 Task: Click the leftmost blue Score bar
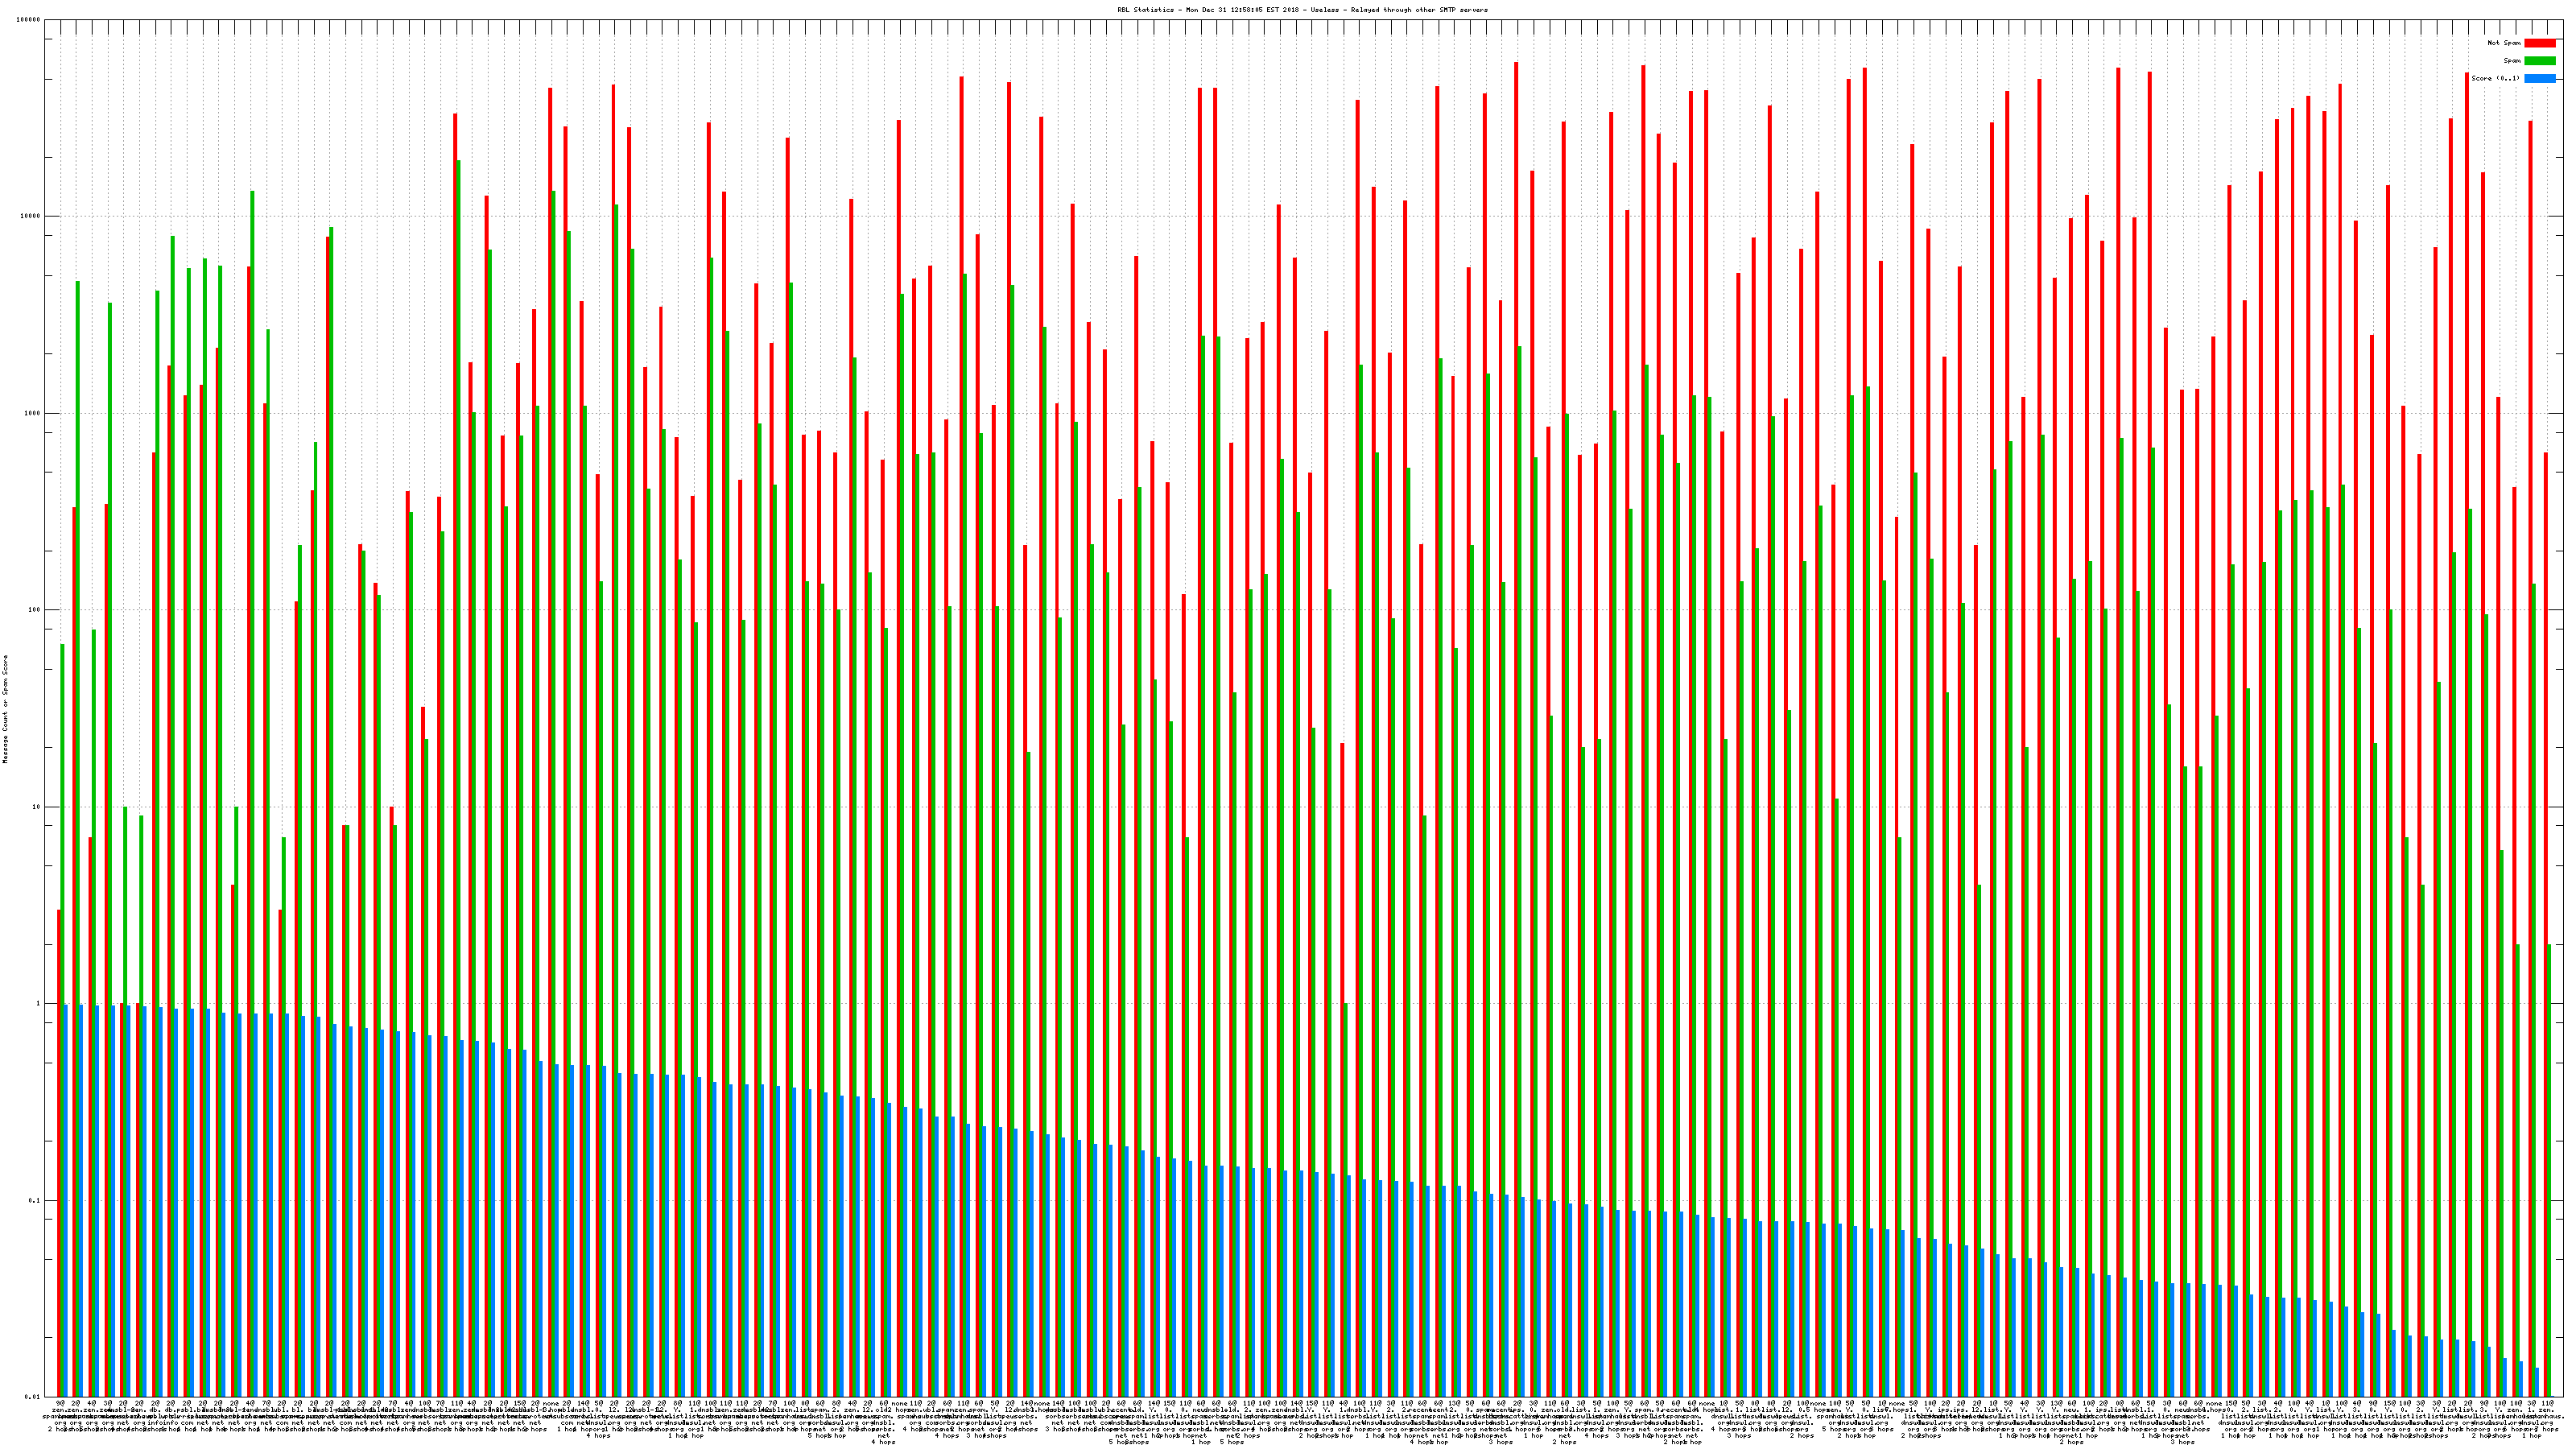pyautogui.click(x=66, y=1200)
